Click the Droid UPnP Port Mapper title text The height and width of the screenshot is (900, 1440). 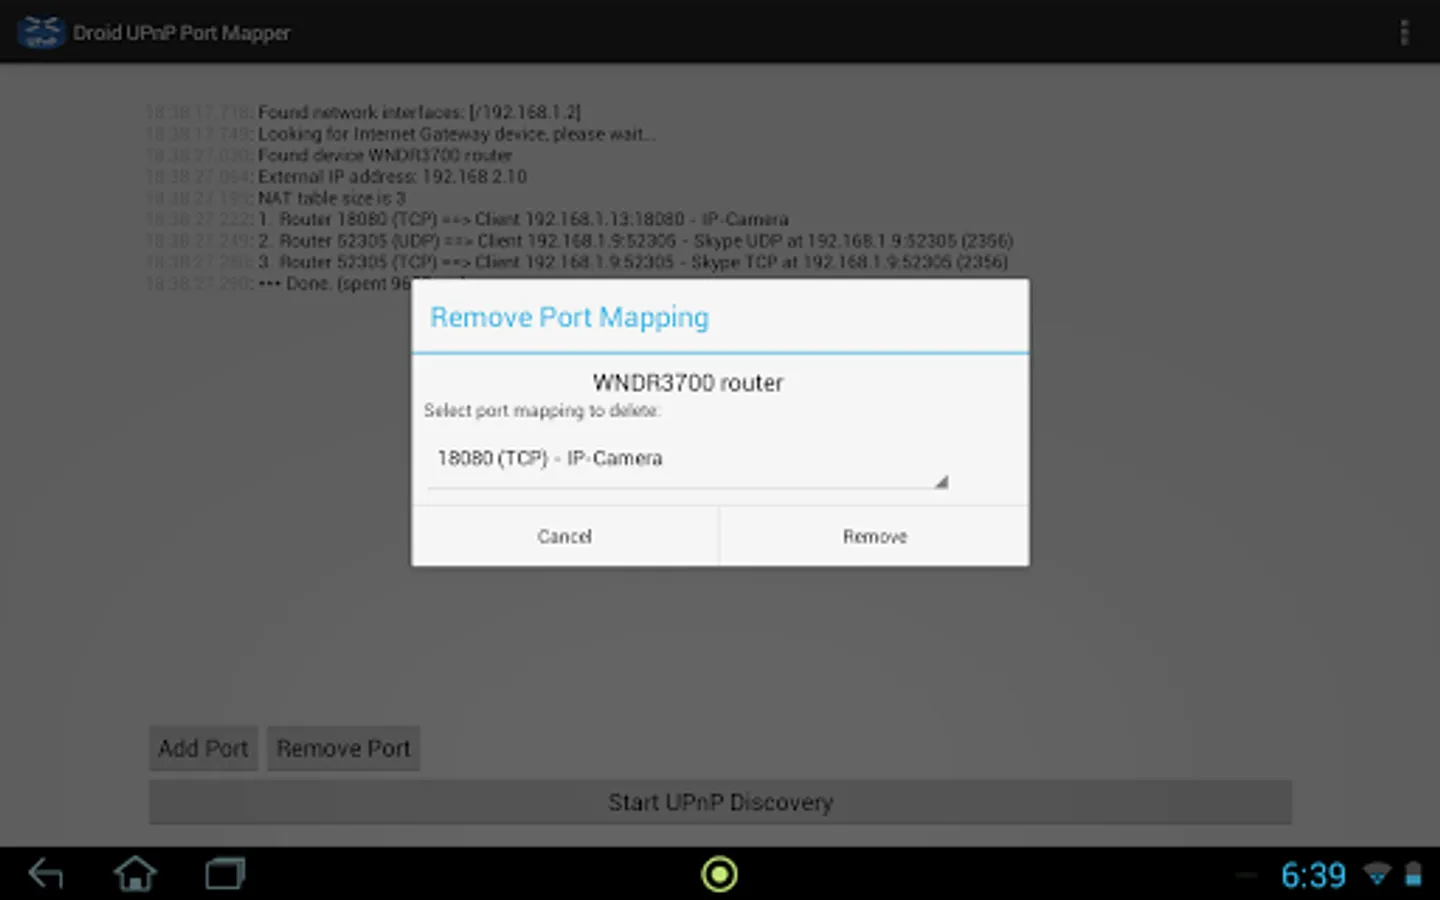pyautogui.click(x=181, y=33)
